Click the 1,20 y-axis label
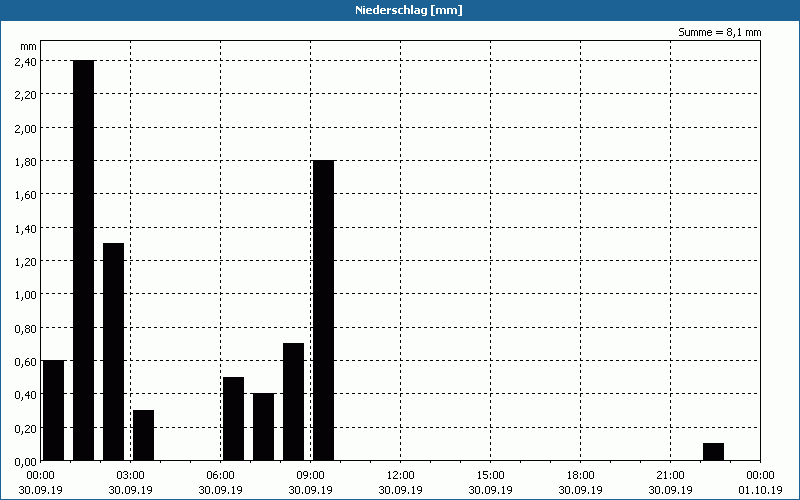 tap(26, 261)
